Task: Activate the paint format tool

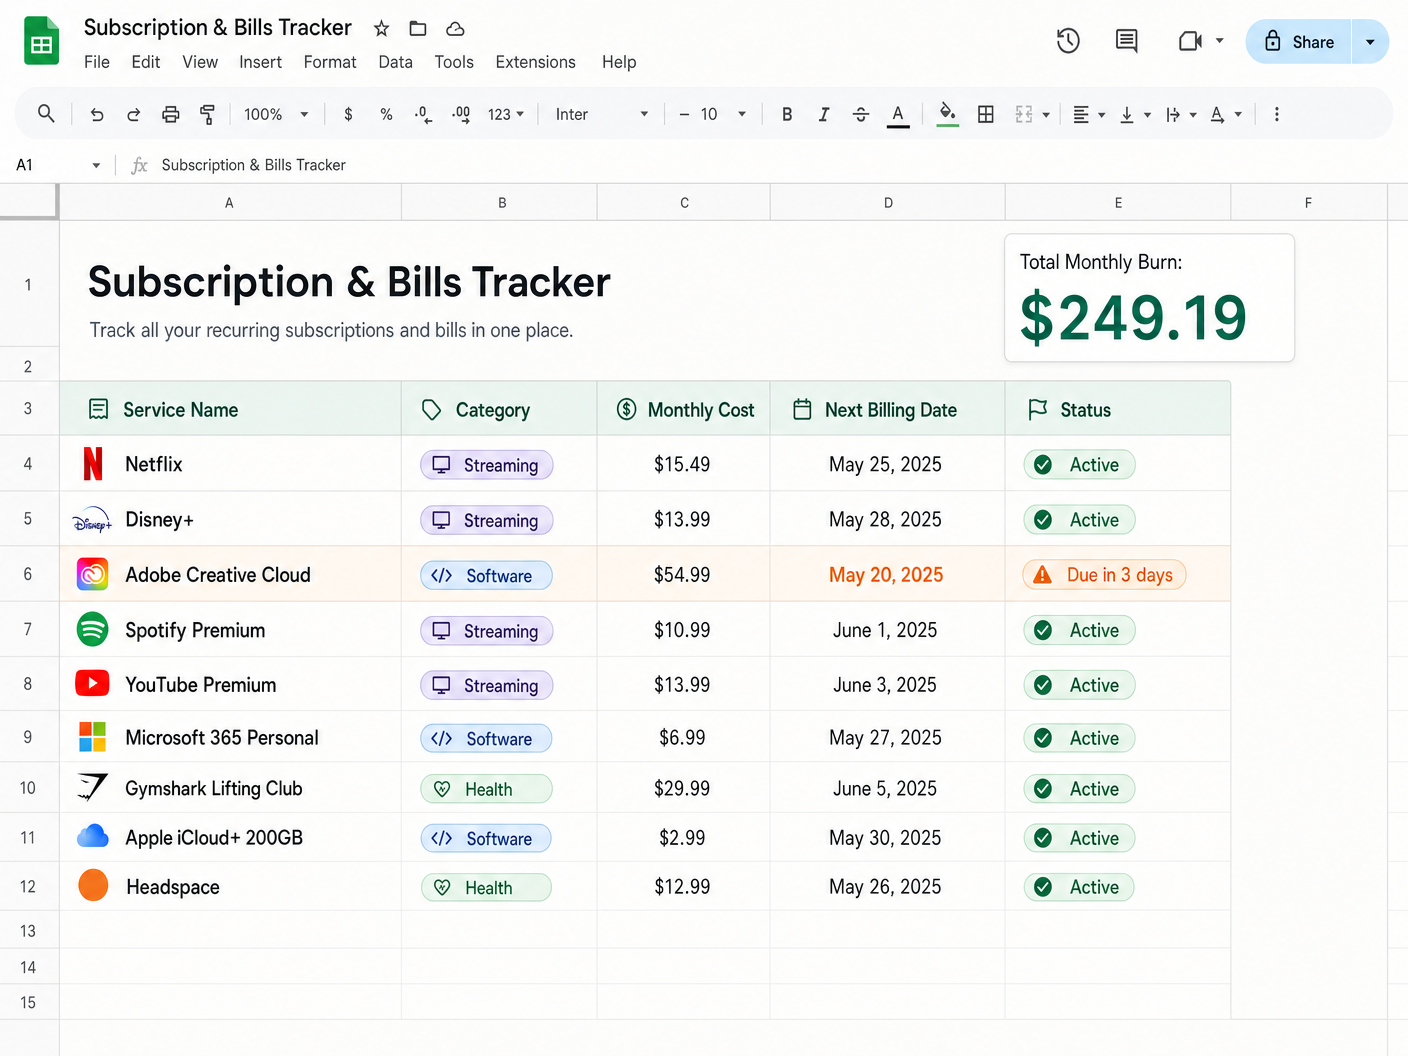Action: click(x=207, y=115)
